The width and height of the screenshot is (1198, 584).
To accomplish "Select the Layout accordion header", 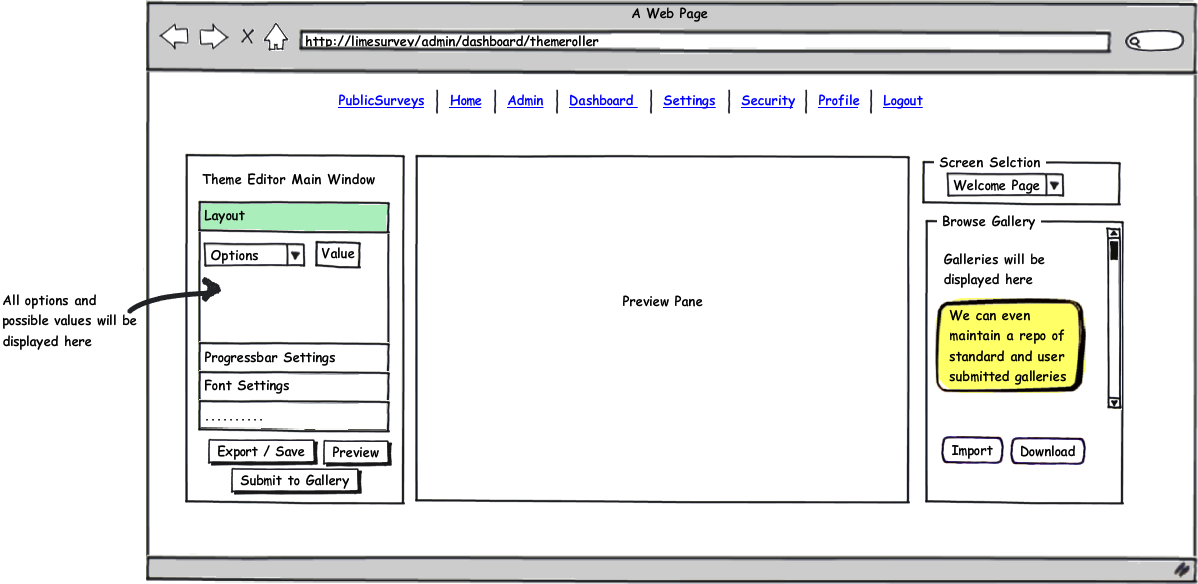I will (293, 217).
